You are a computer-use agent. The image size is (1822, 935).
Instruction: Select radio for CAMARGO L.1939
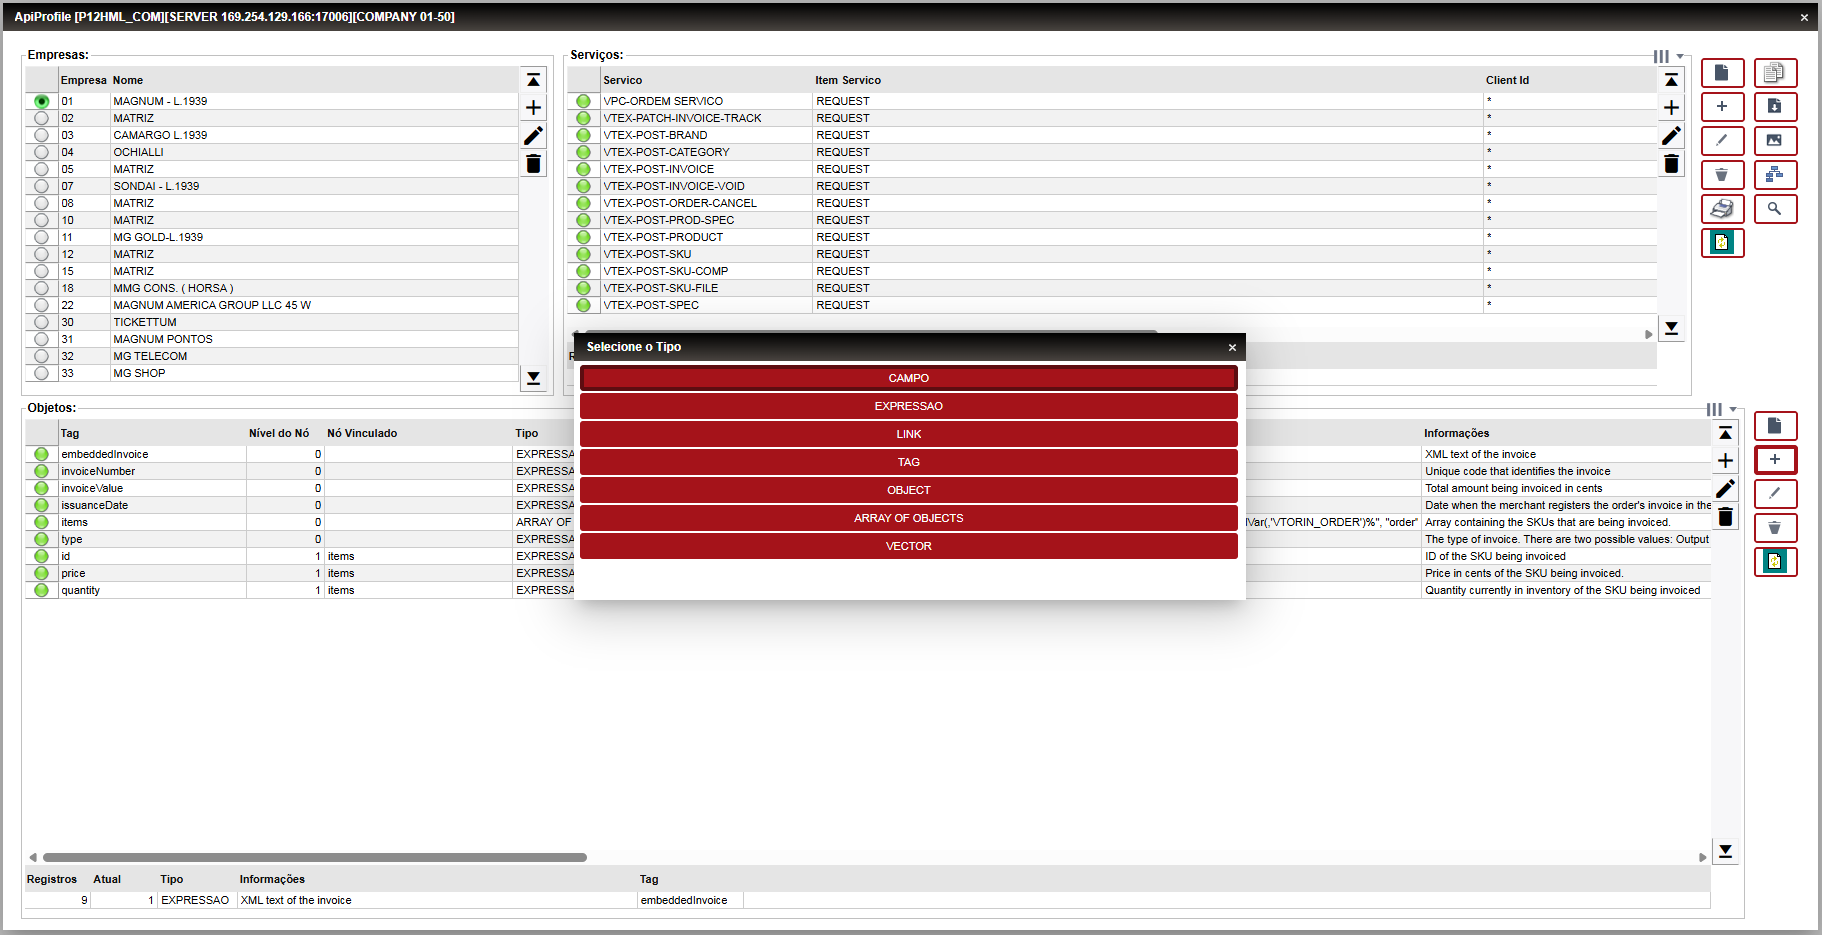click(x=41, y=135)
